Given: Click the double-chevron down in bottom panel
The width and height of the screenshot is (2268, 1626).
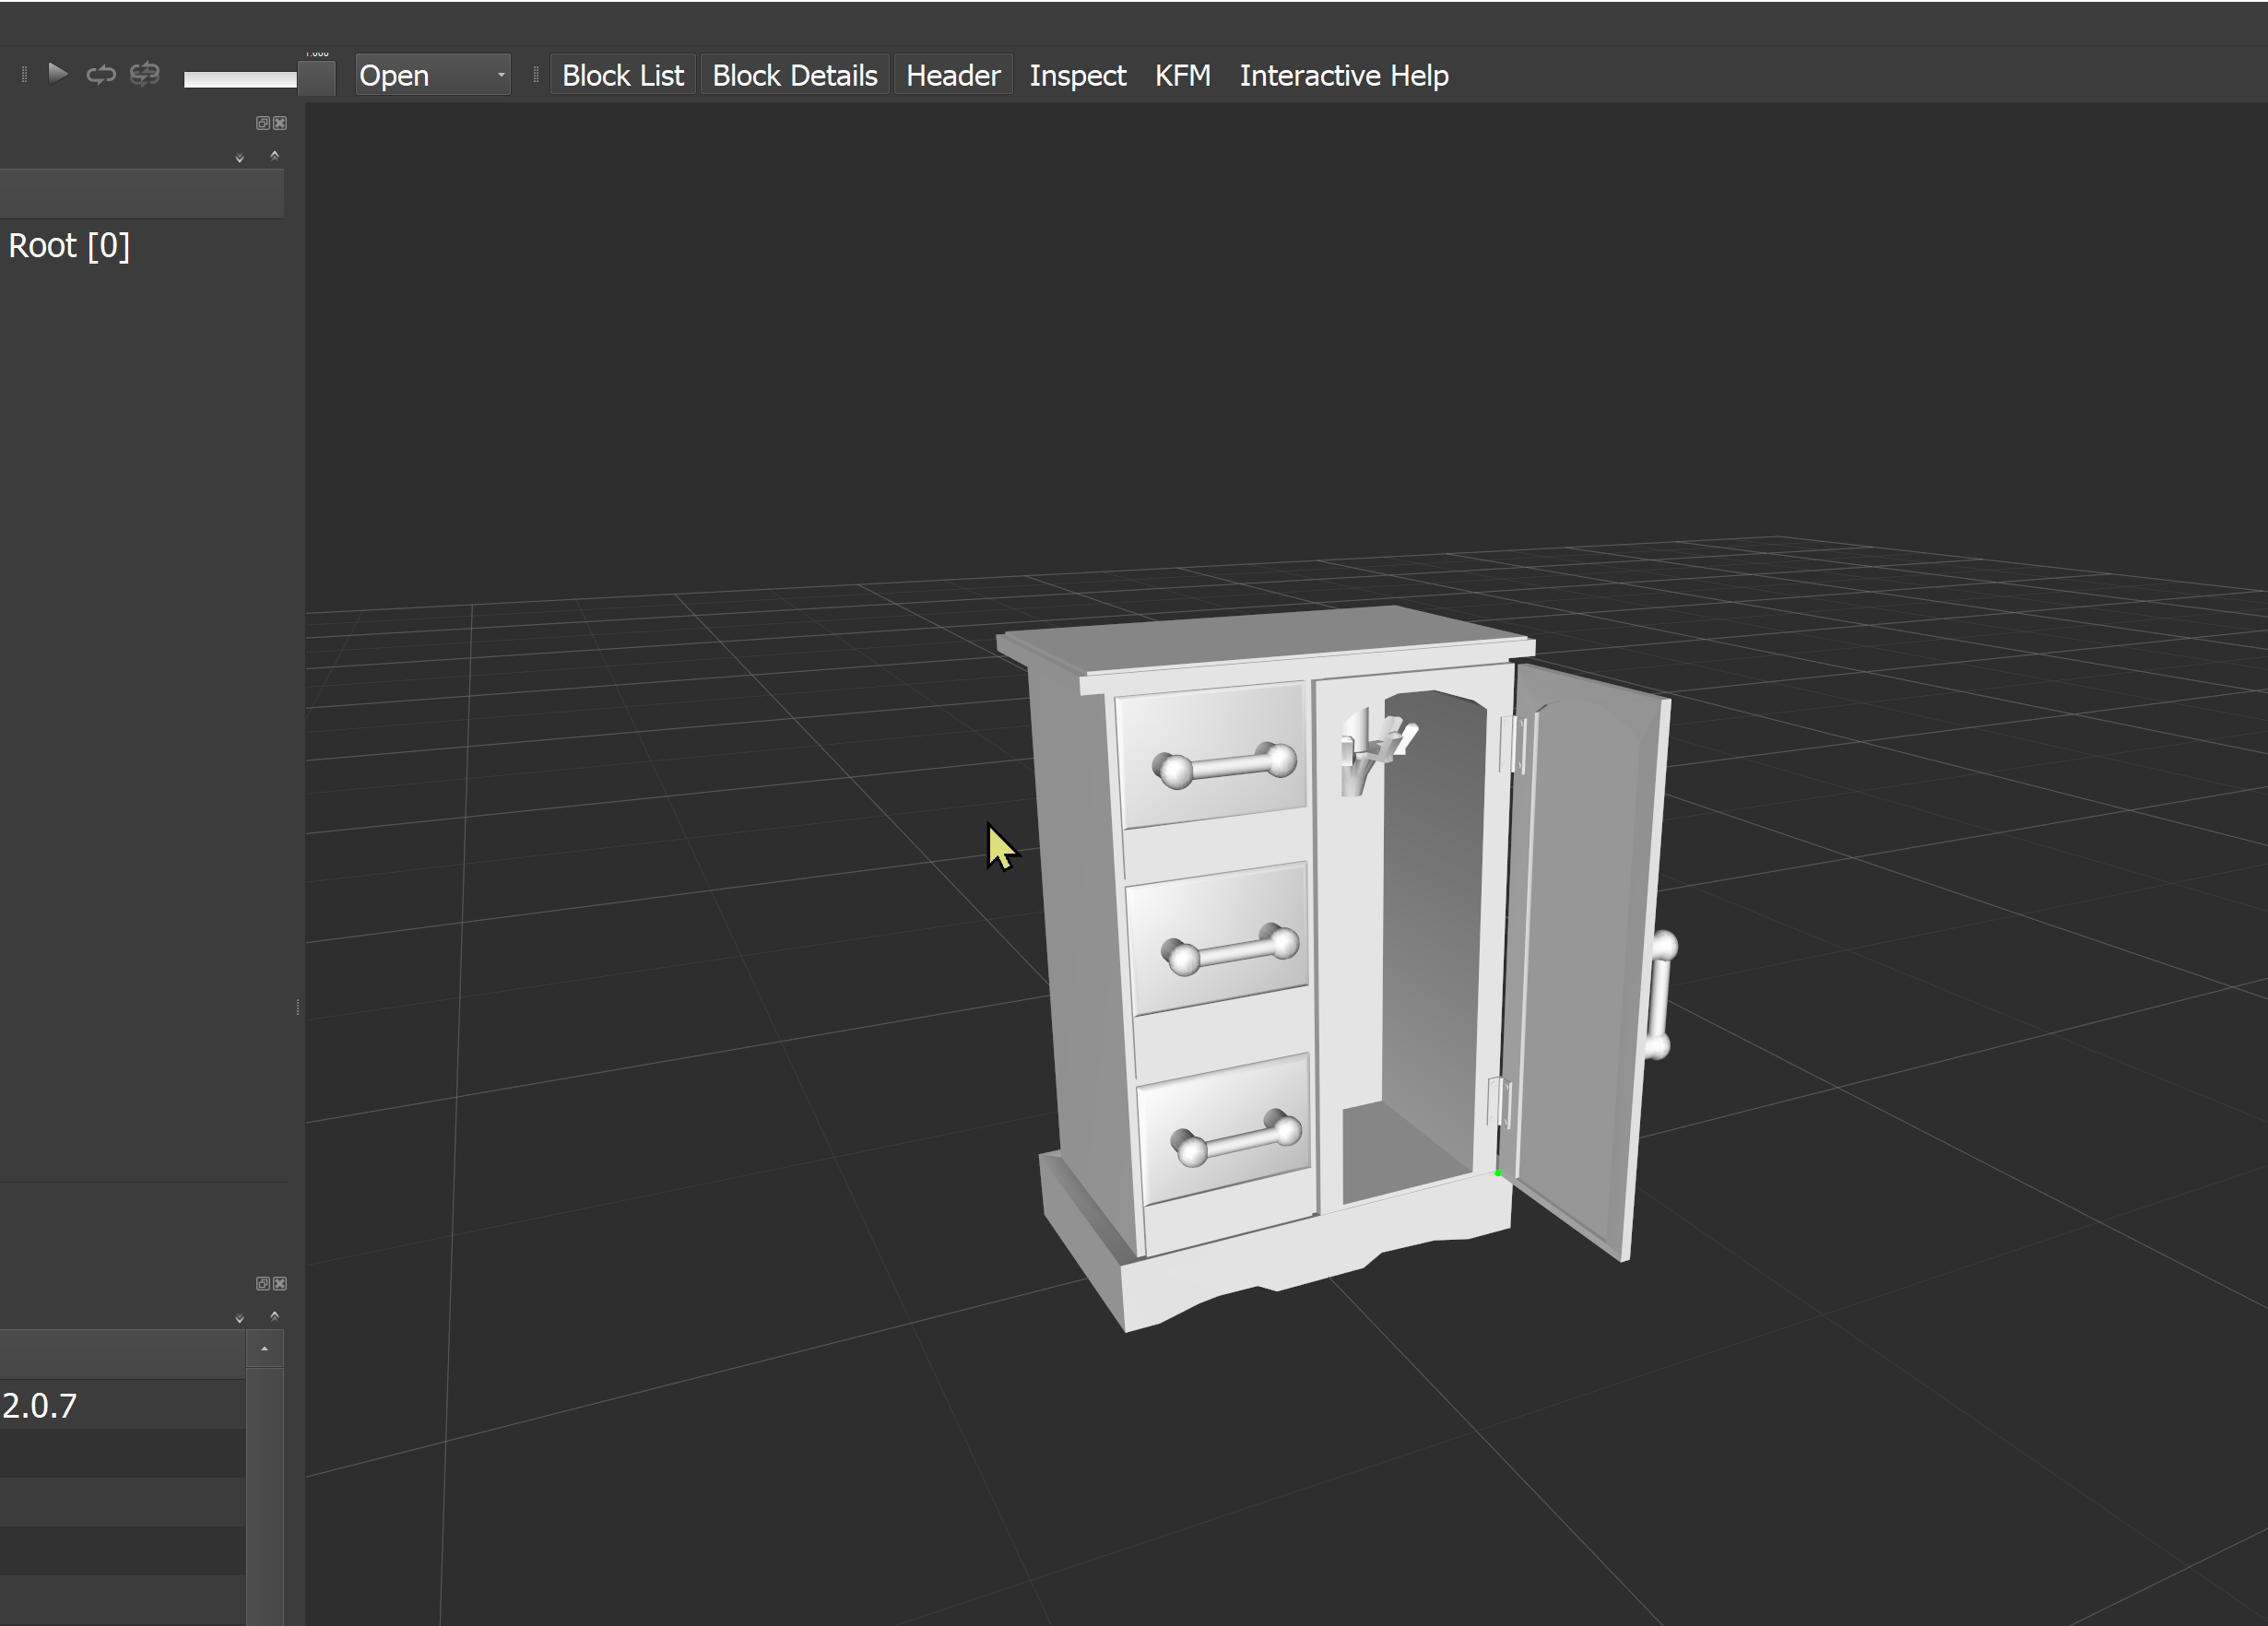Looking at the screenshot, I should pyautogui.click(x=239, y=1318).
